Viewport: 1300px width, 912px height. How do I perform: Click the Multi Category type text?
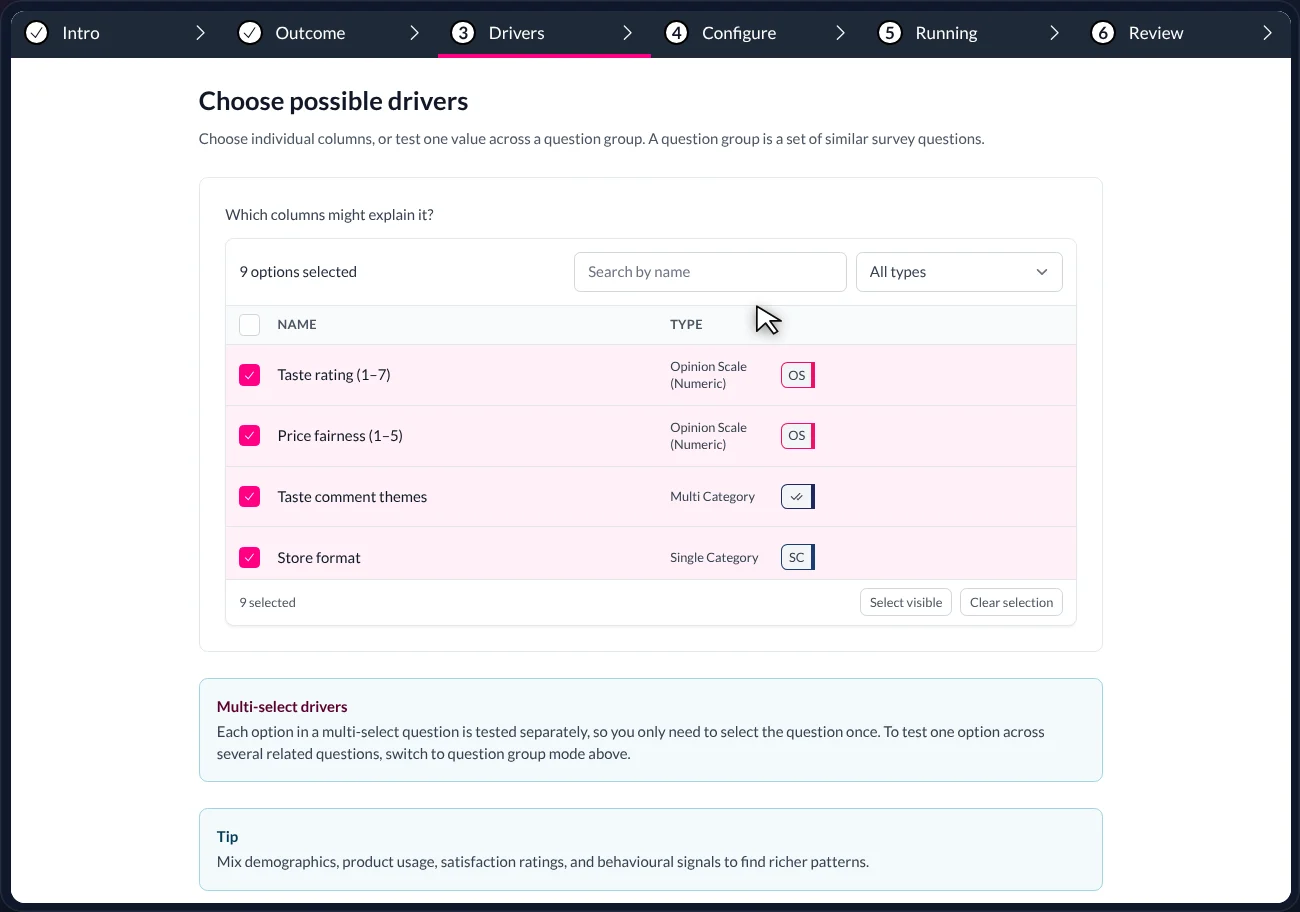(712, 497)
